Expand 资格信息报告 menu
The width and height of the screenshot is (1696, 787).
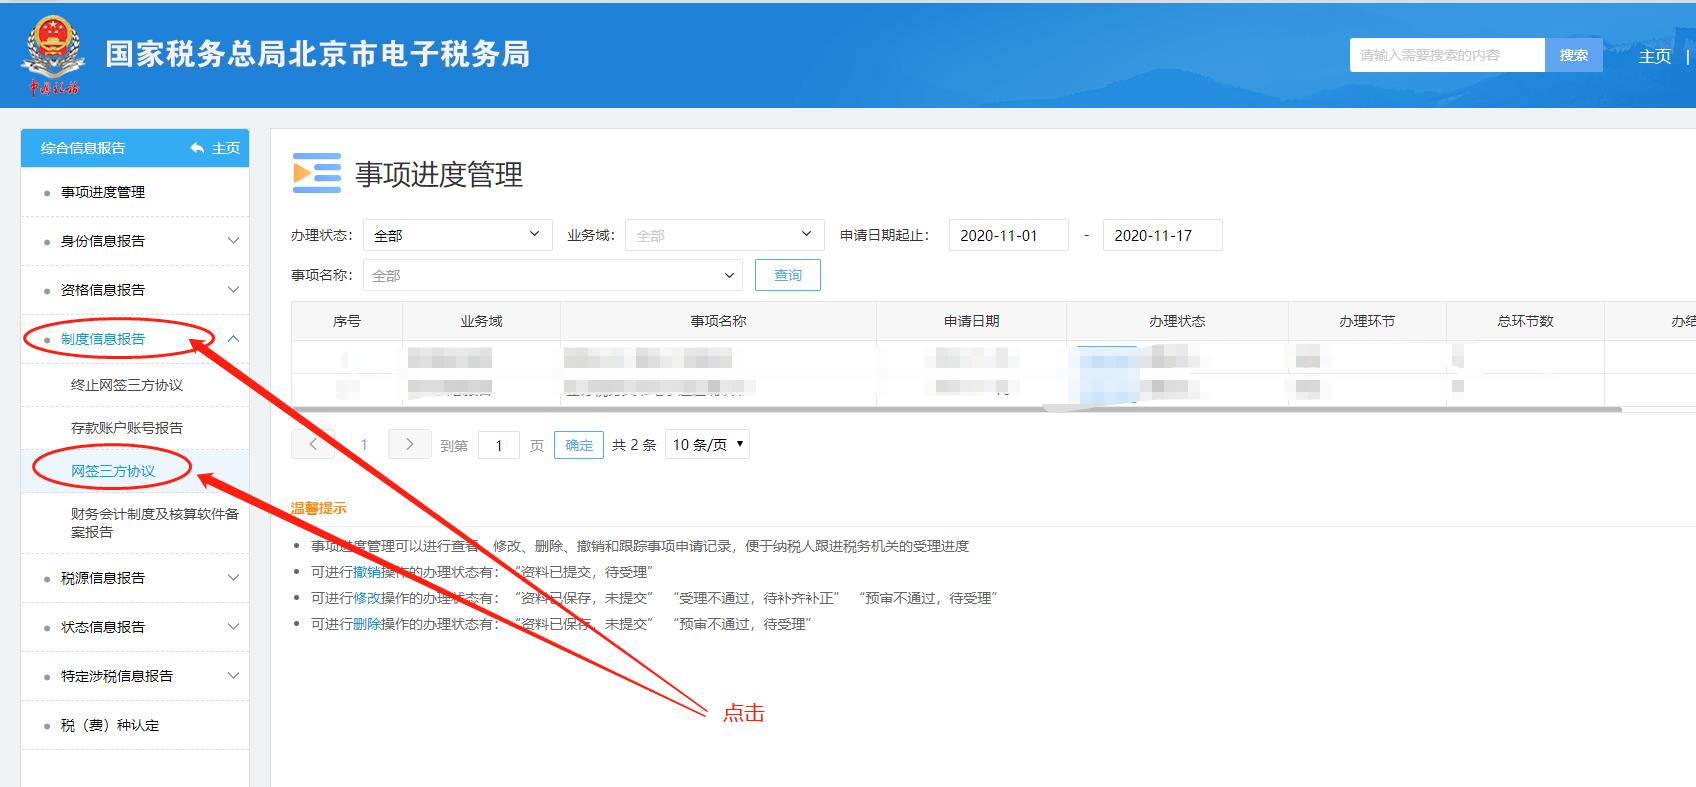(135, 290)
